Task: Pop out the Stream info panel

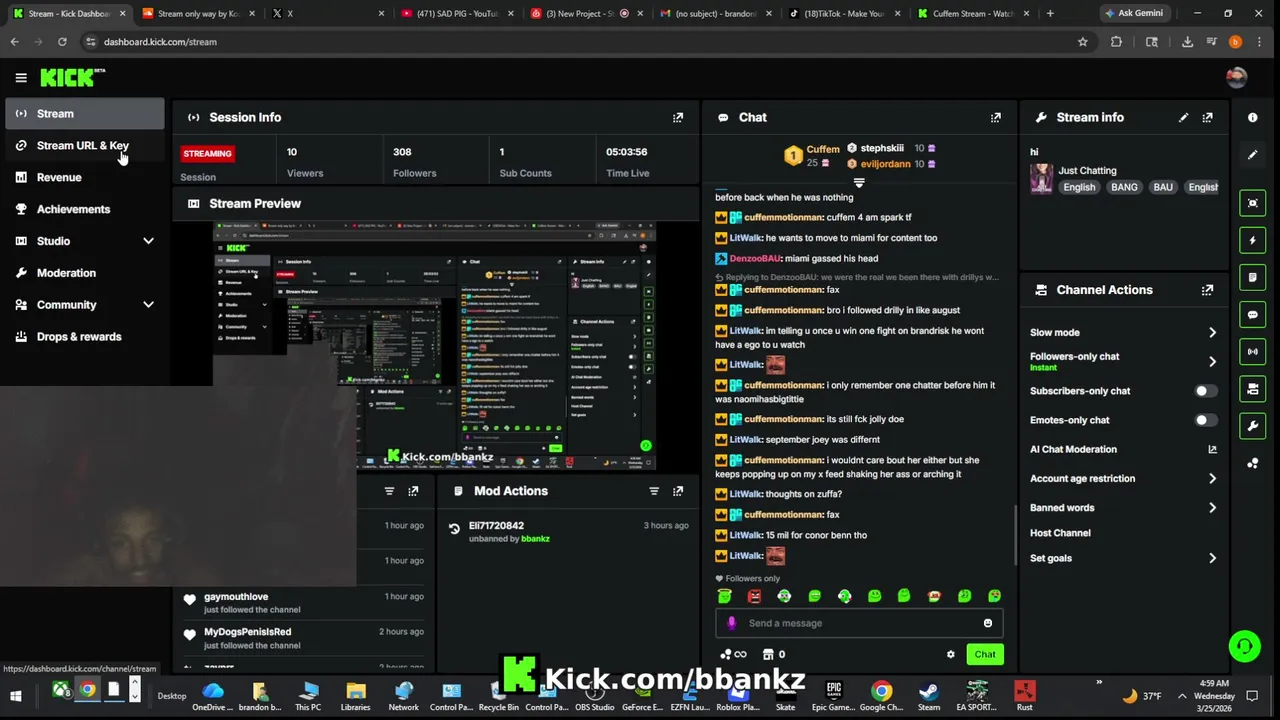Action: [x=1208, y=117]
